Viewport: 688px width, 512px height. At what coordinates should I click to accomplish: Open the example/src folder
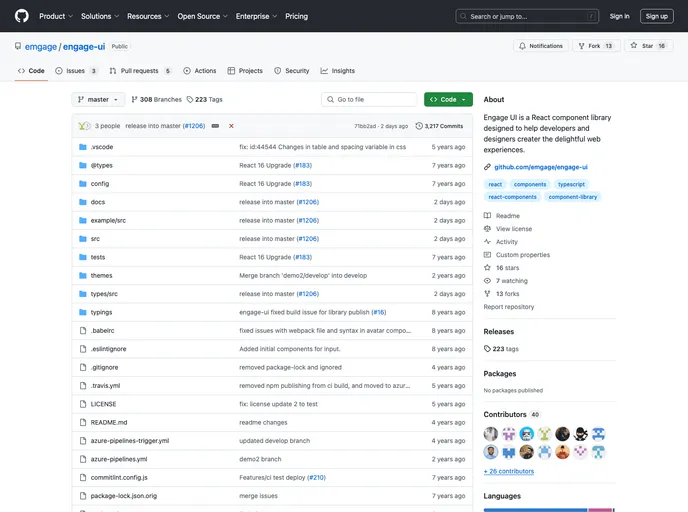coord(108,221)
